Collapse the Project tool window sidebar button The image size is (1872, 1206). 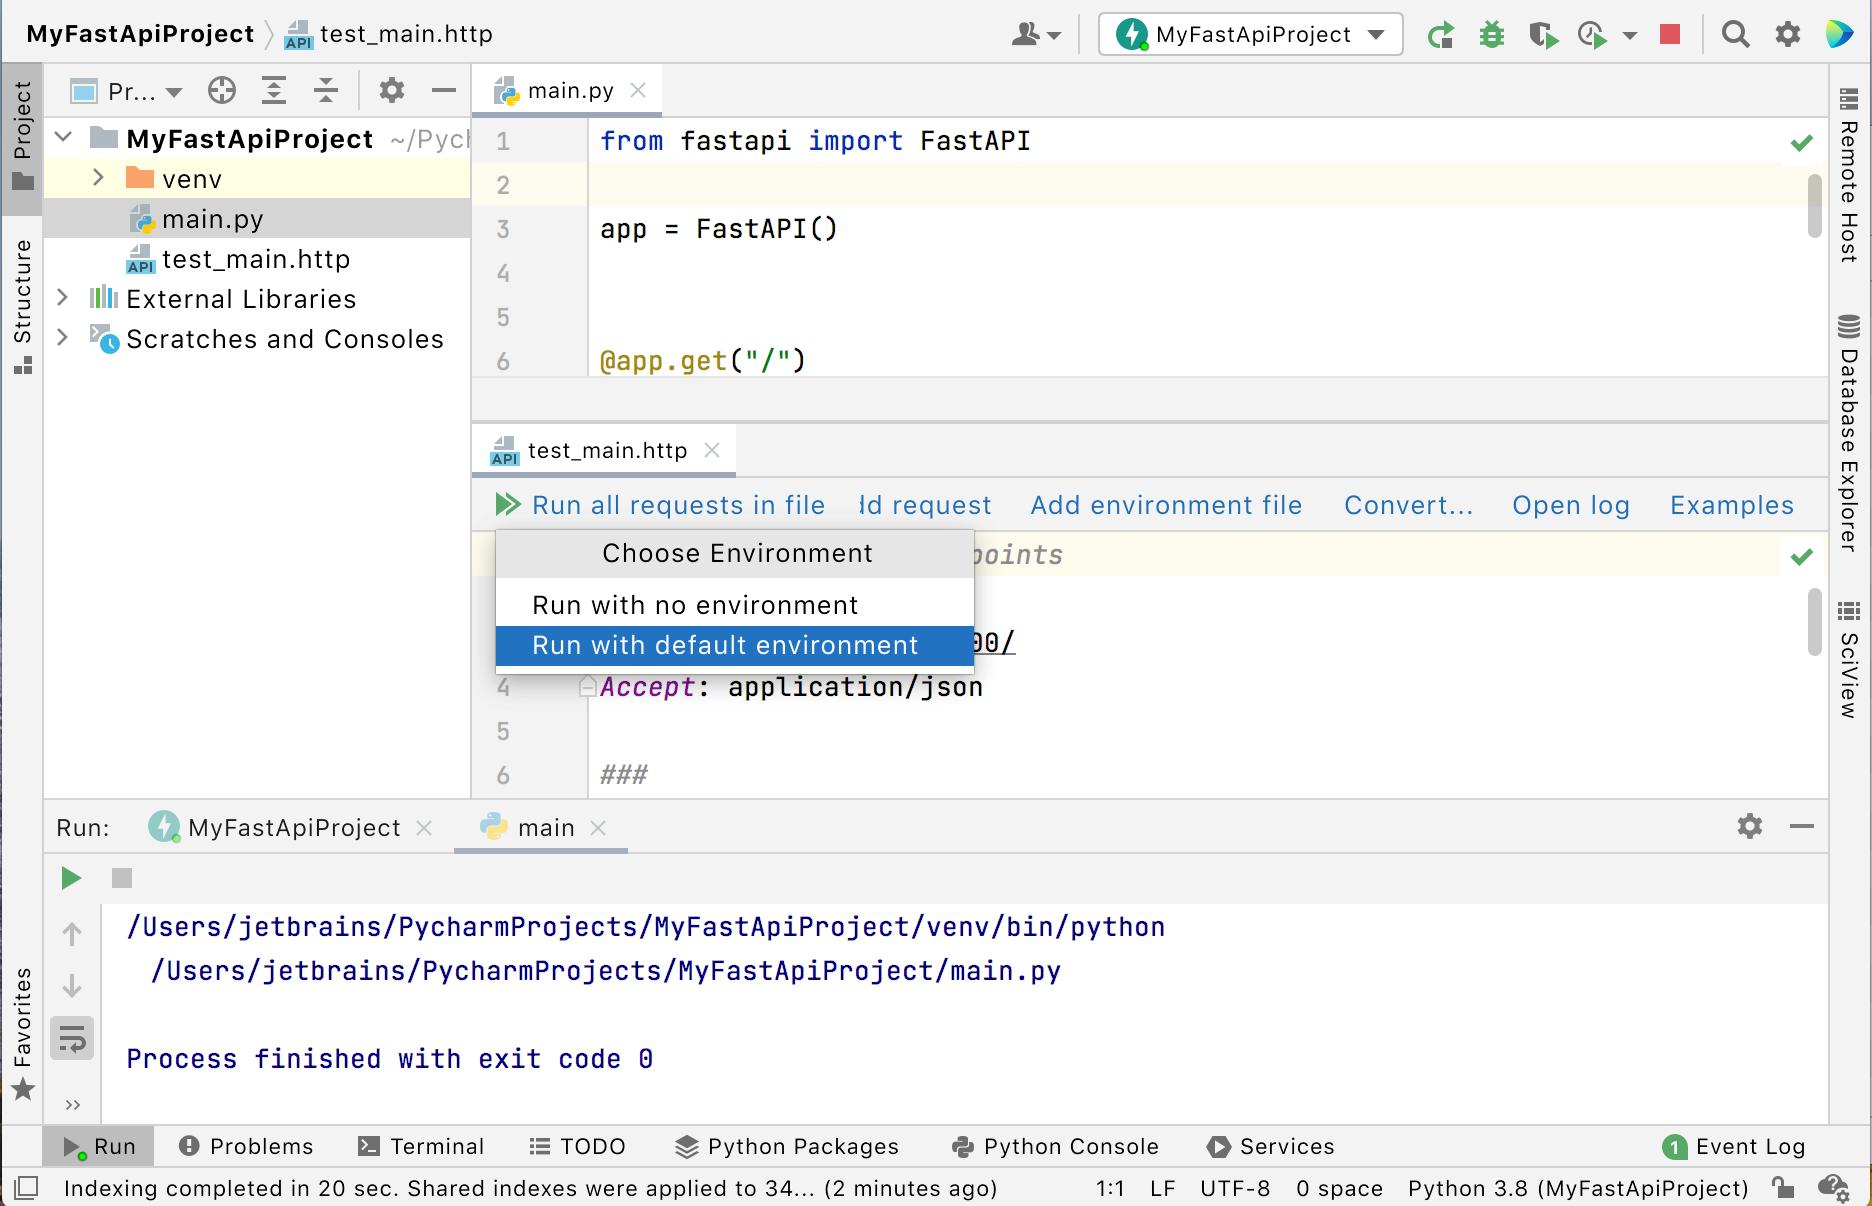tap(24, 130)
